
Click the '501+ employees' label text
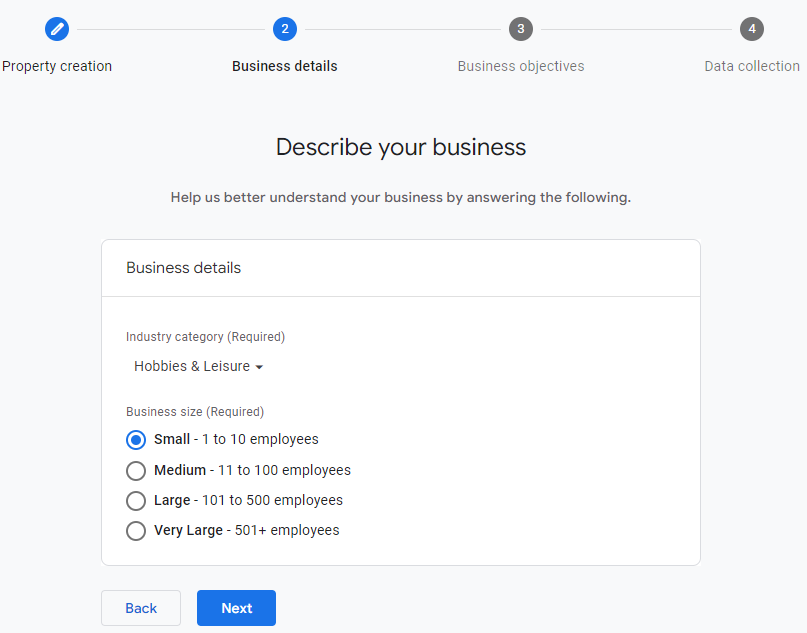287,530
